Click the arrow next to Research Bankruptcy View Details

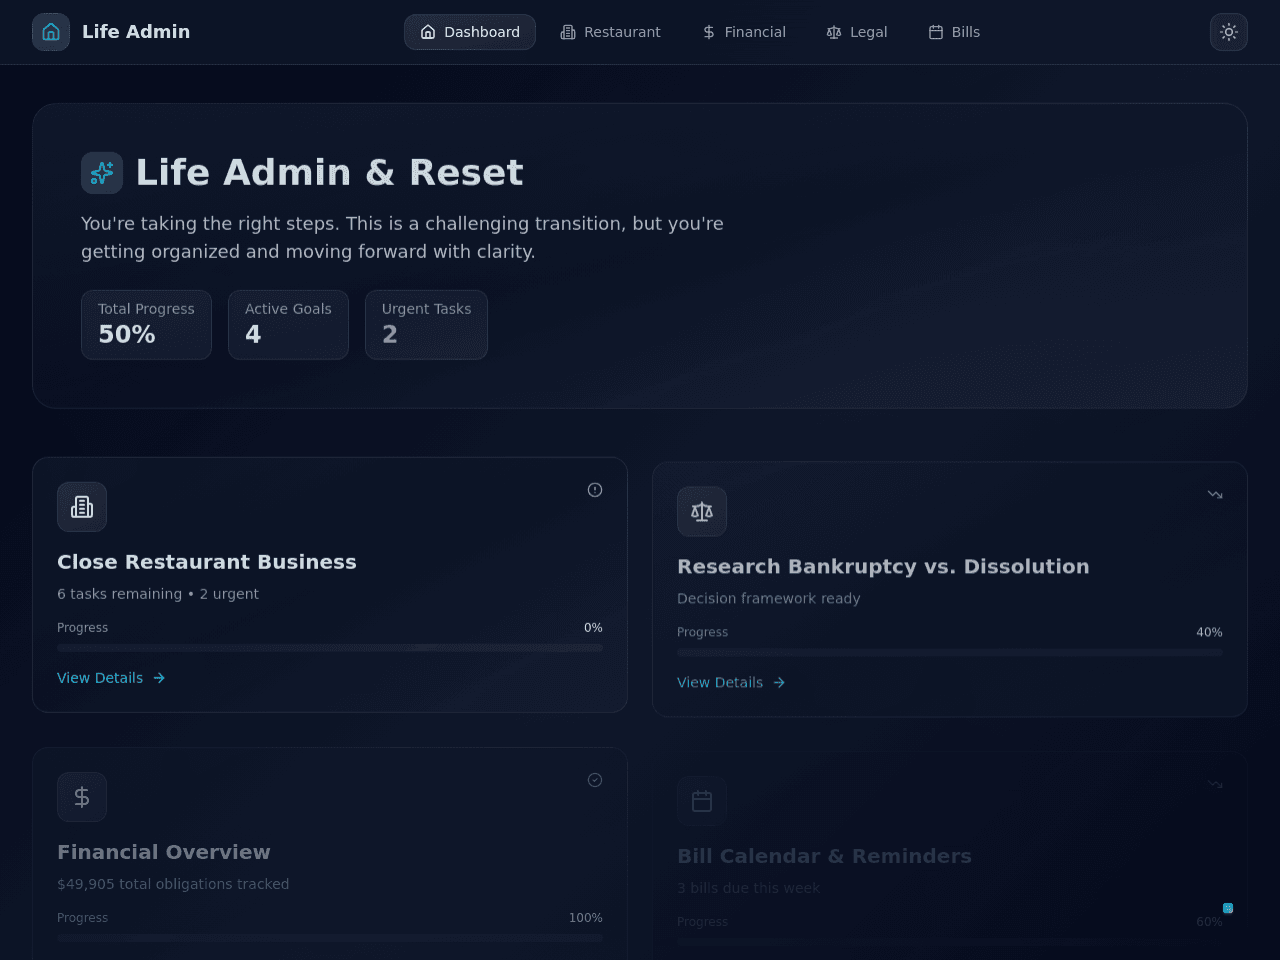pyautogui.click(x=779, y=683)
